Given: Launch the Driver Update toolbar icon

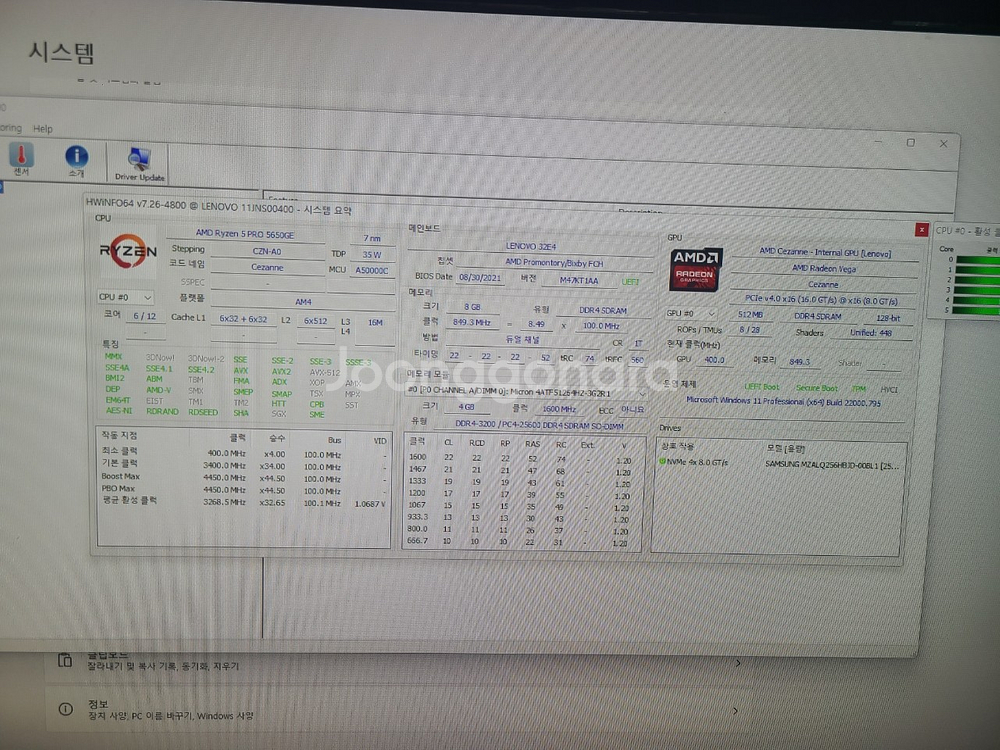Looking at the screenshot, I should (139, 164).
